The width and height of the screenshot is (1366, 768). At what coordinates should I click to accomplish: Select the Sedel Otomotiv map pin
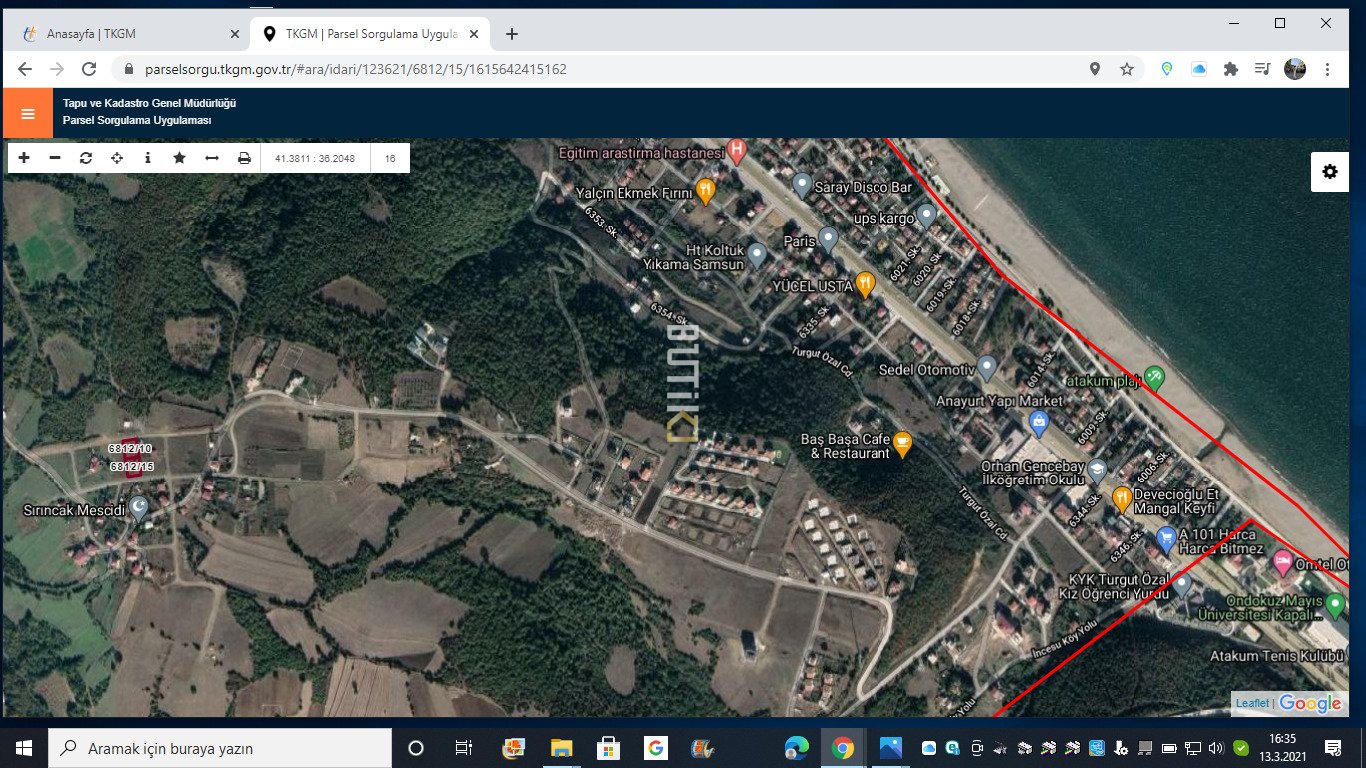point(987,368)
